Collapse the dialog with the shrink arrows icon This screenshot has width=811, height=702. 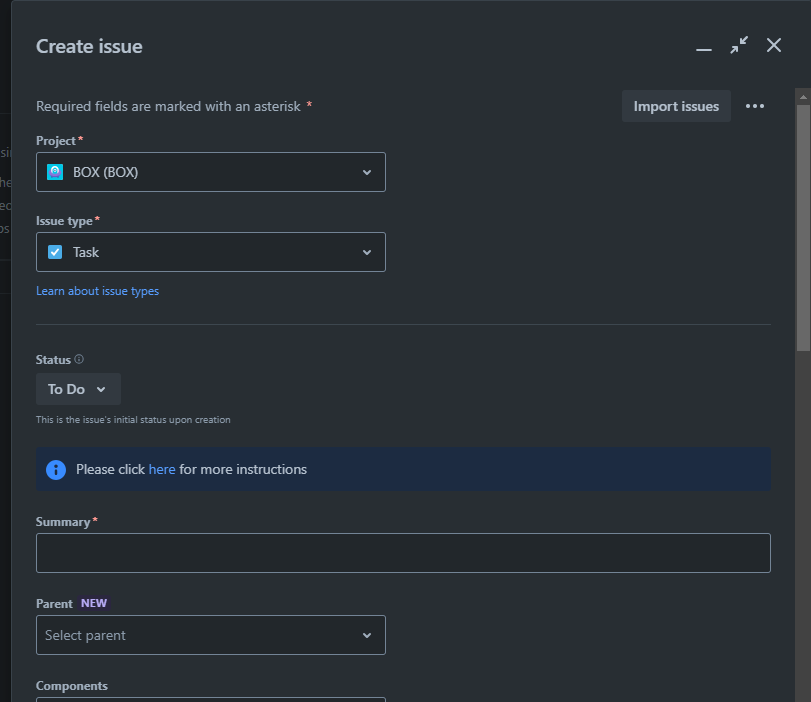pyautogui.click(x=739, y=46)
